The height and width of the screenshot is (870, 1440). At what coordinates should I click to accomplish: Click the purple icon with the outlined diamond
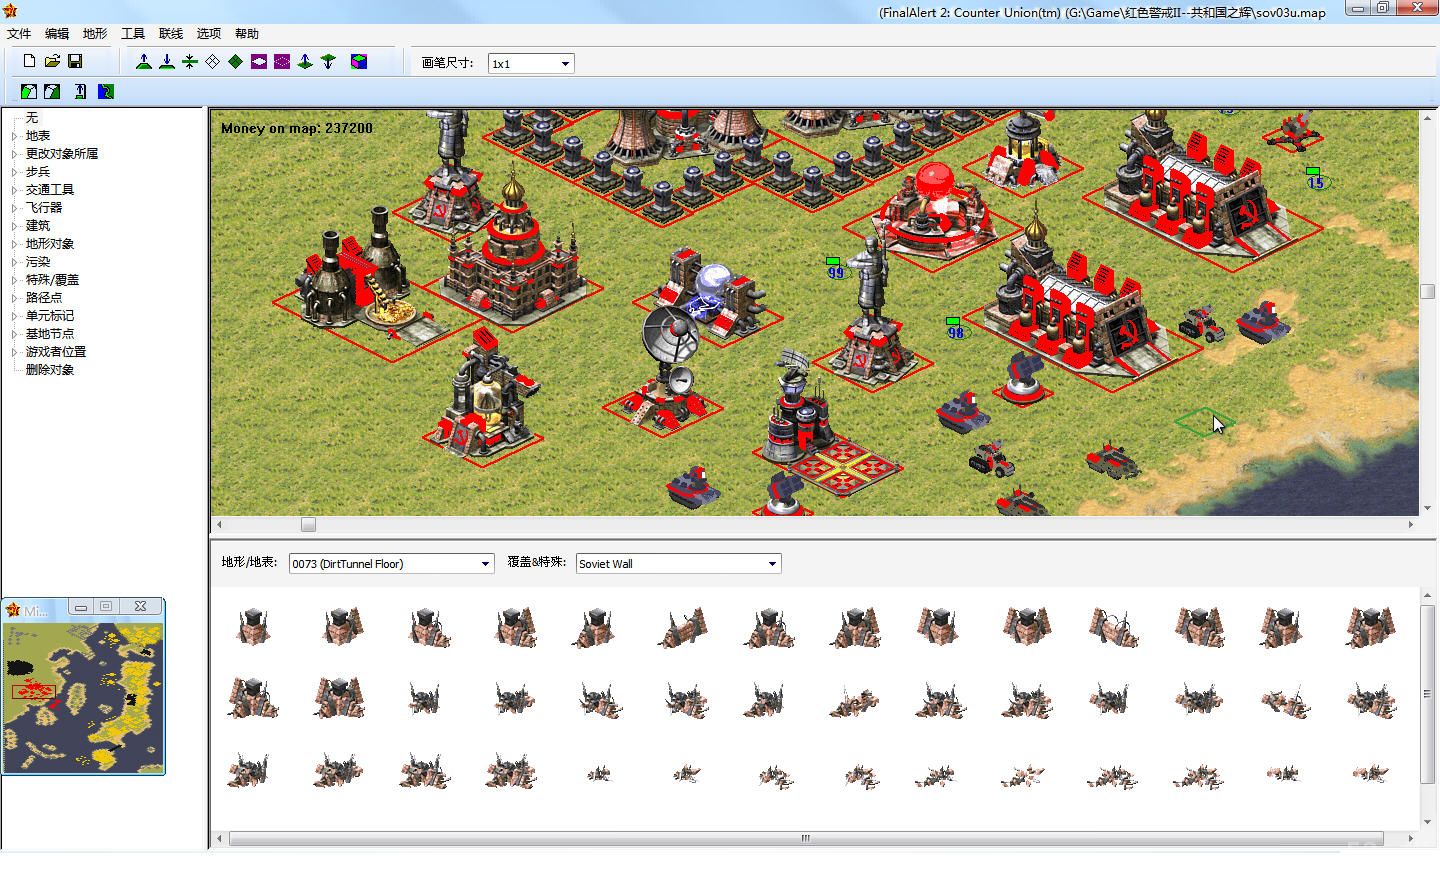click(x=282, y=62)
